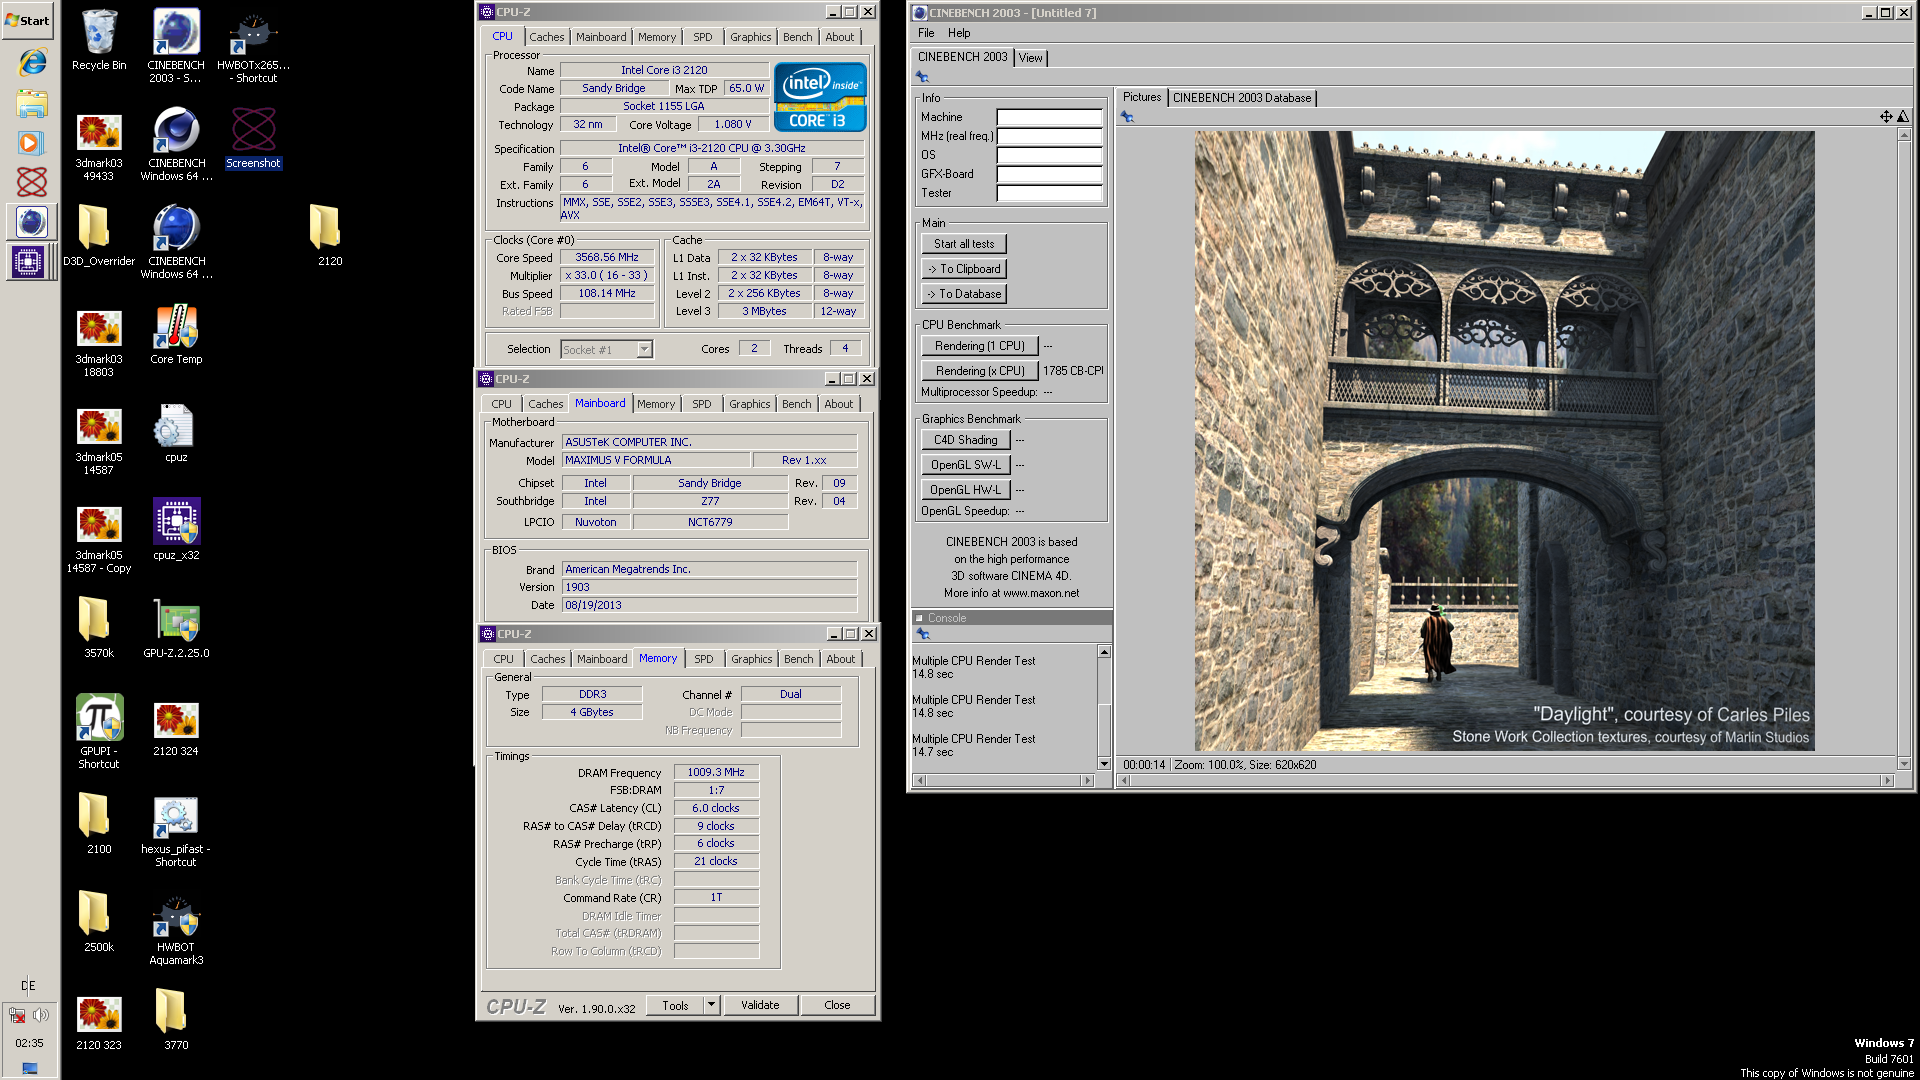Switch to CINEBENCH 2003 Database tab
This screenshot has width=1920, height=1080.
(1241, 98)
